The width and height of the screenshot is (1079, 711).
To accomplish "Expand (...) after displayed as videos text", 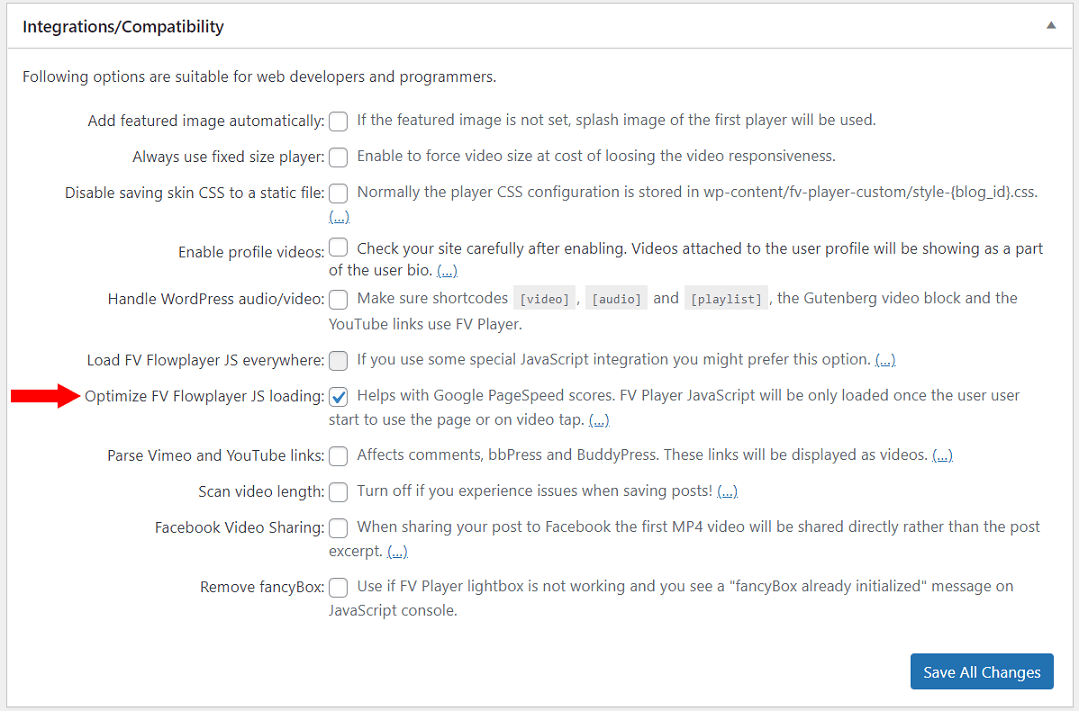I will click(942, 456).
